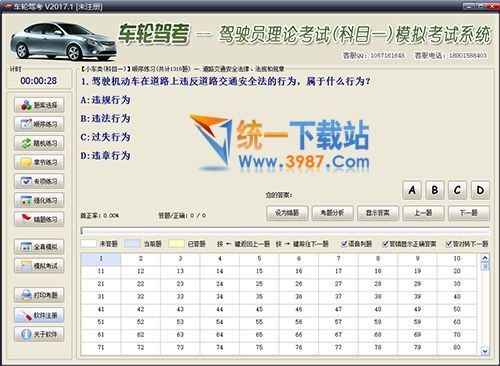Start 顺序练习 sequential practice mode

[39, 124]
